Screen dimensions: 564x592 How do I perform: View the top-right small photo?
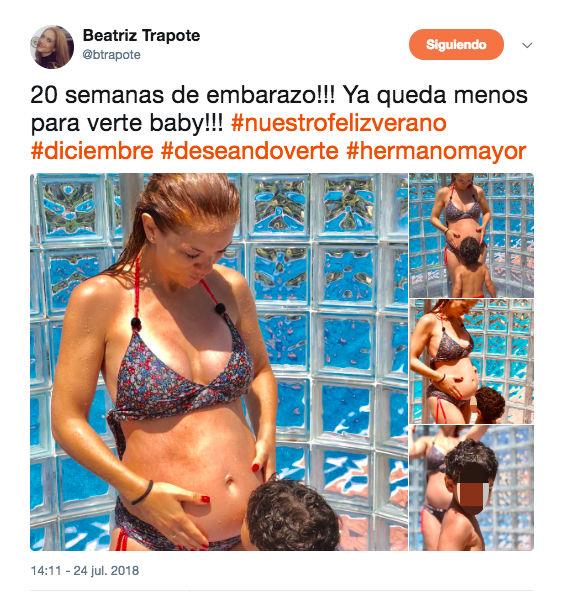tap(472, 235)
